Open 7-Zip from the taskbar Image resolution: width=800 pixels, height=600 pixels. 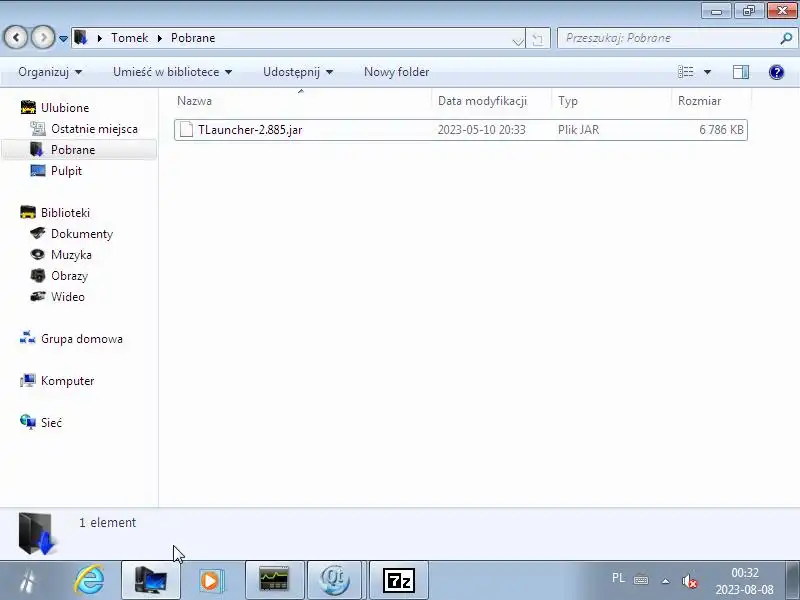399,581
